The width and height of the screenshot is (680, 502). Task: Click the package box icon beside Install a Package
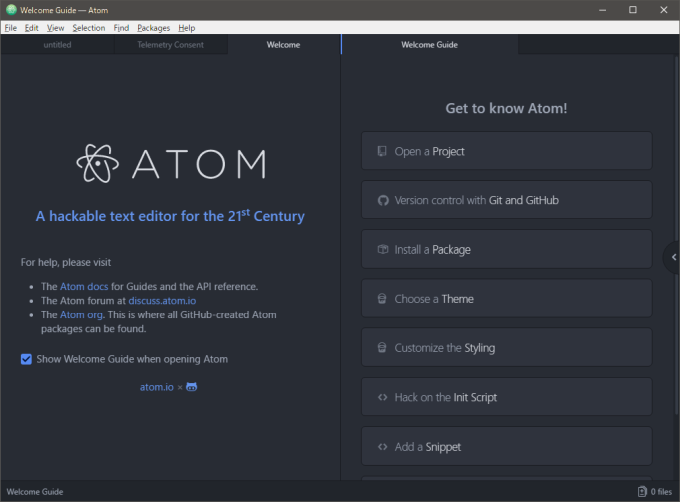coord(383,249)
